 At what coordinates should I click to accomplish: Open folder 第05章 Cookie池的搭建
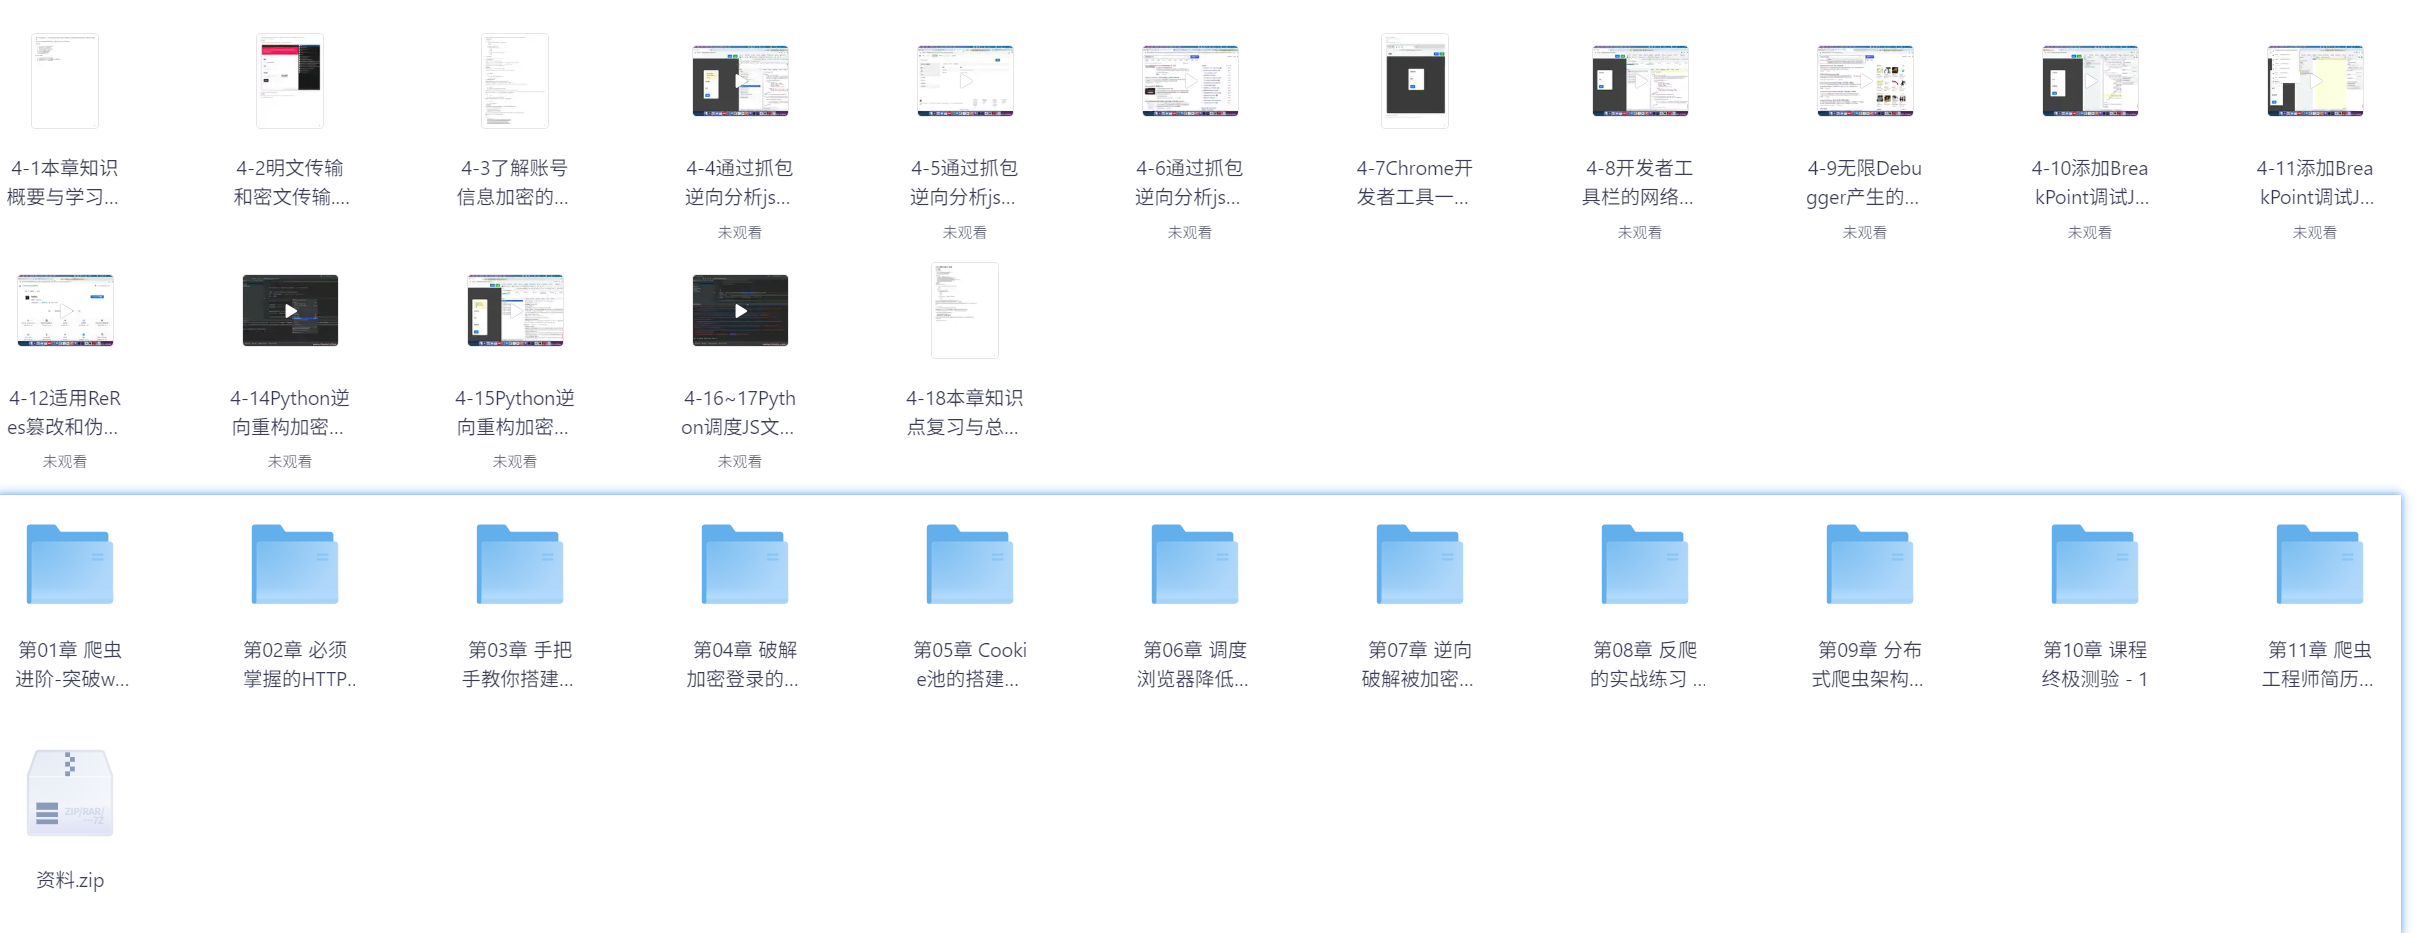tap(970, 564)
